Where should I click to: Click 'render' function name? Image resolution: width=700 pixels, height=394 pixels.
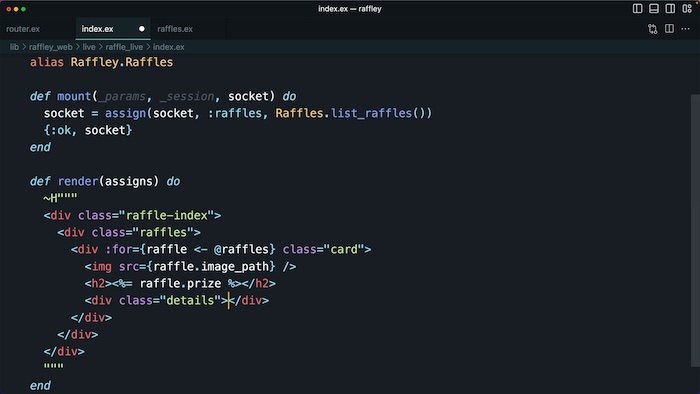click(78, 181)
